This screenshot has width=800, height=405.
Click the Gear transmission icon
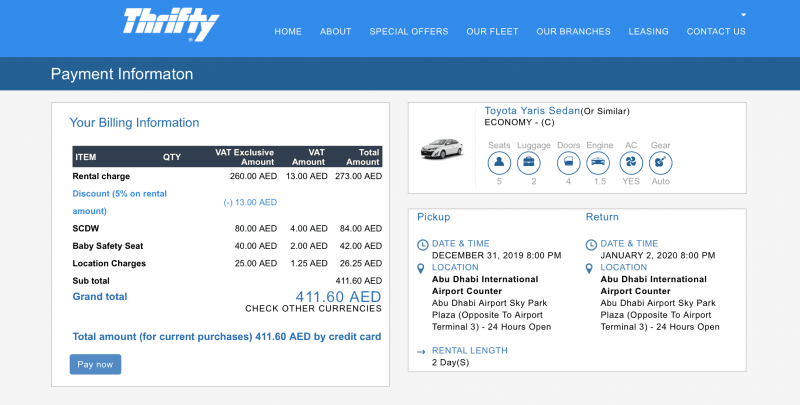click(661, 163)
